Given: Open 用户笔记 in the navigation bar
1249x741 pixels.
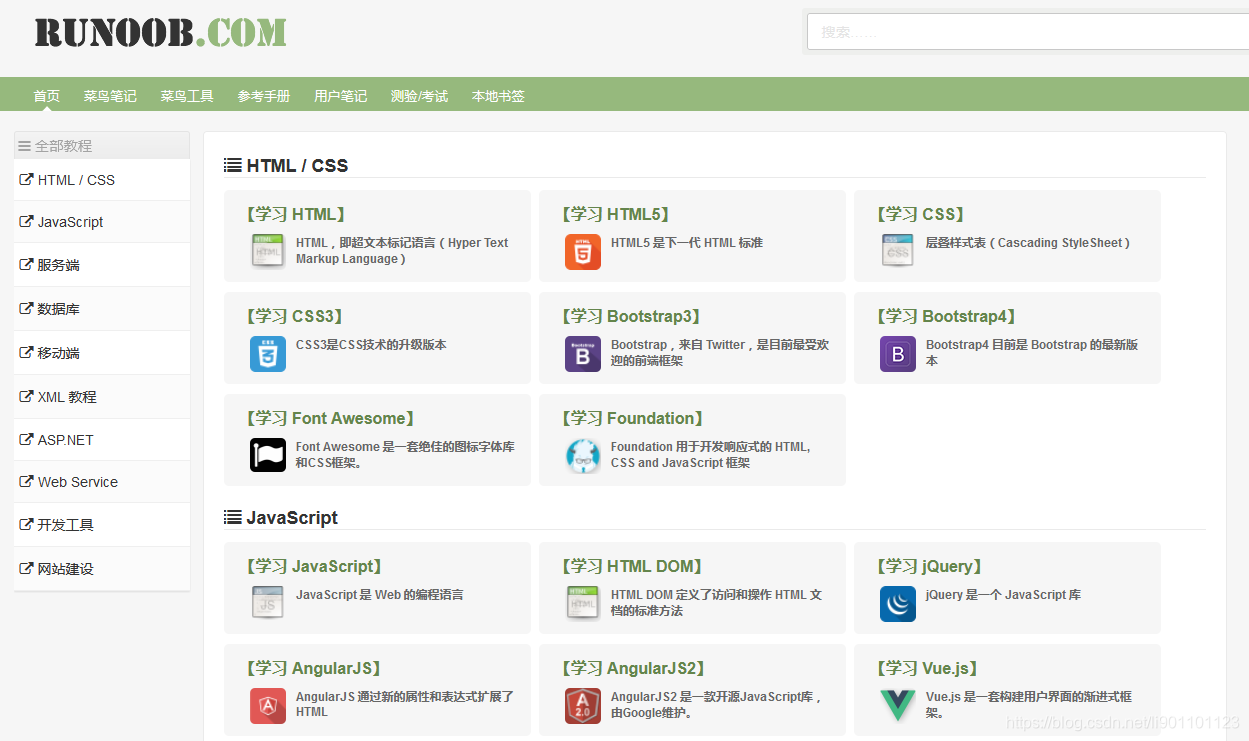Looking at the screenshot, I should (341, 96).
